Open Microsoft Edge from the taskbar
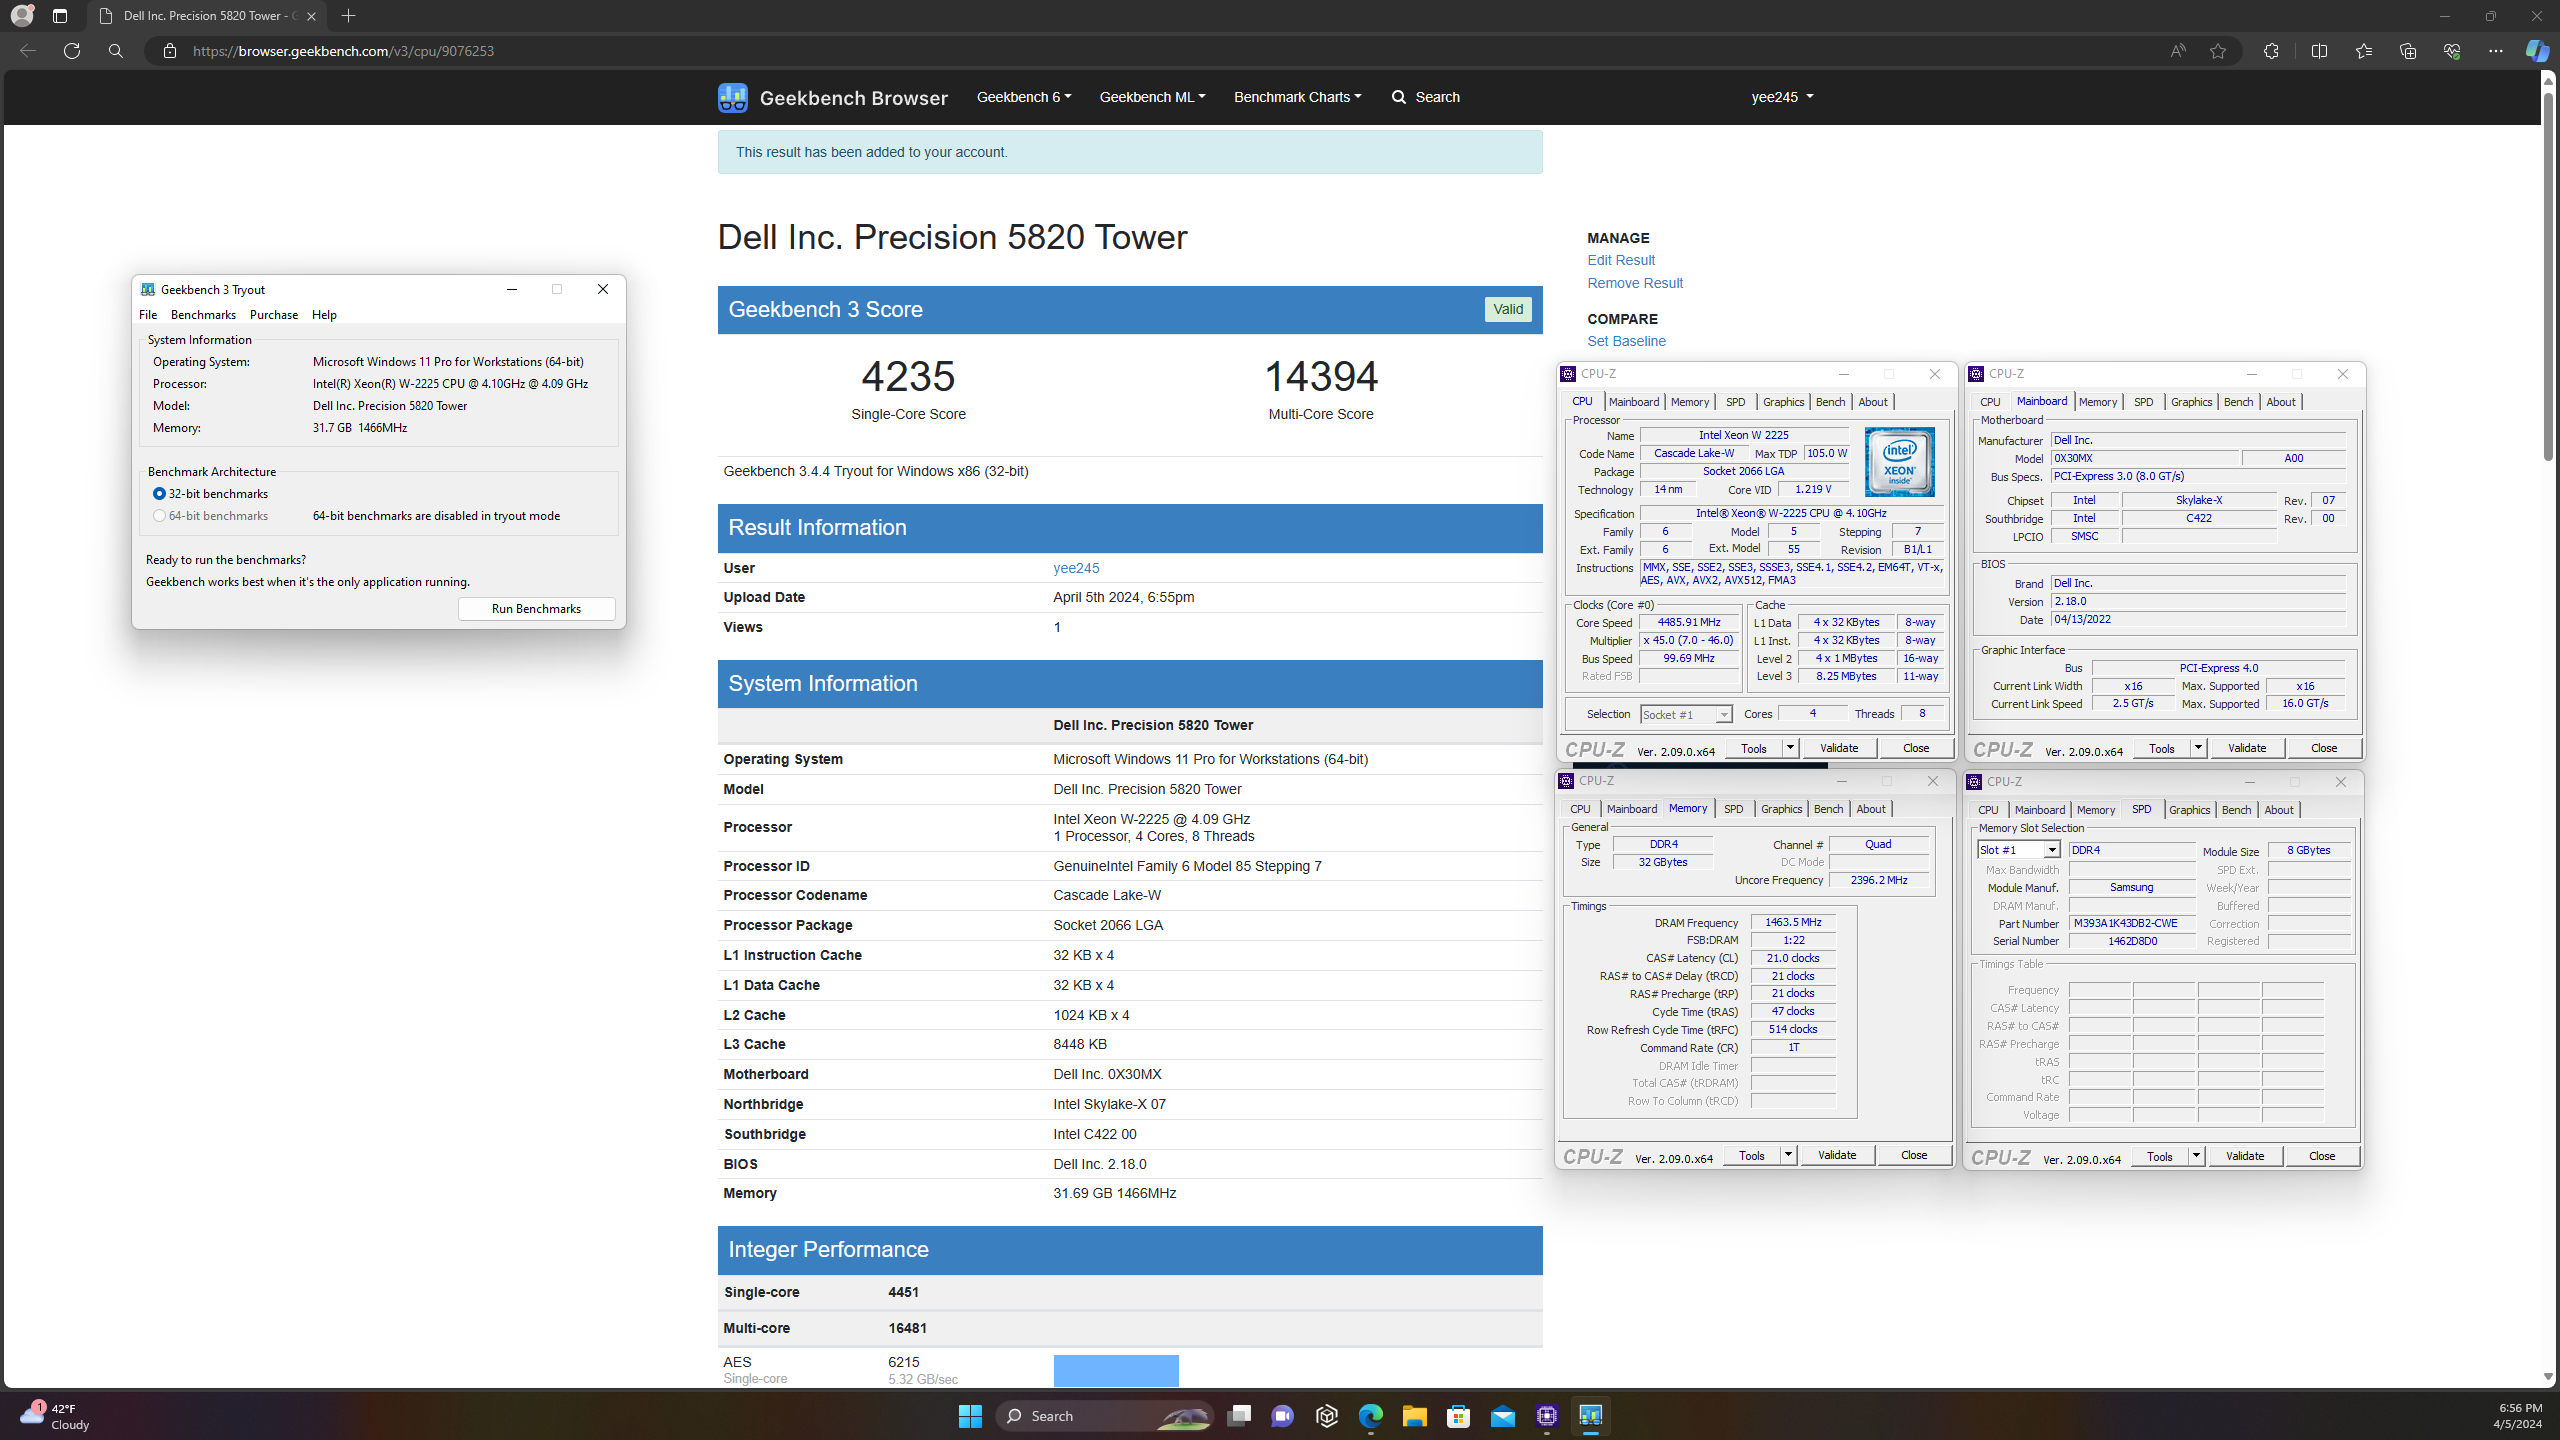Viewport: 2560px width, 1440px height. (x=1371, y=1416)
